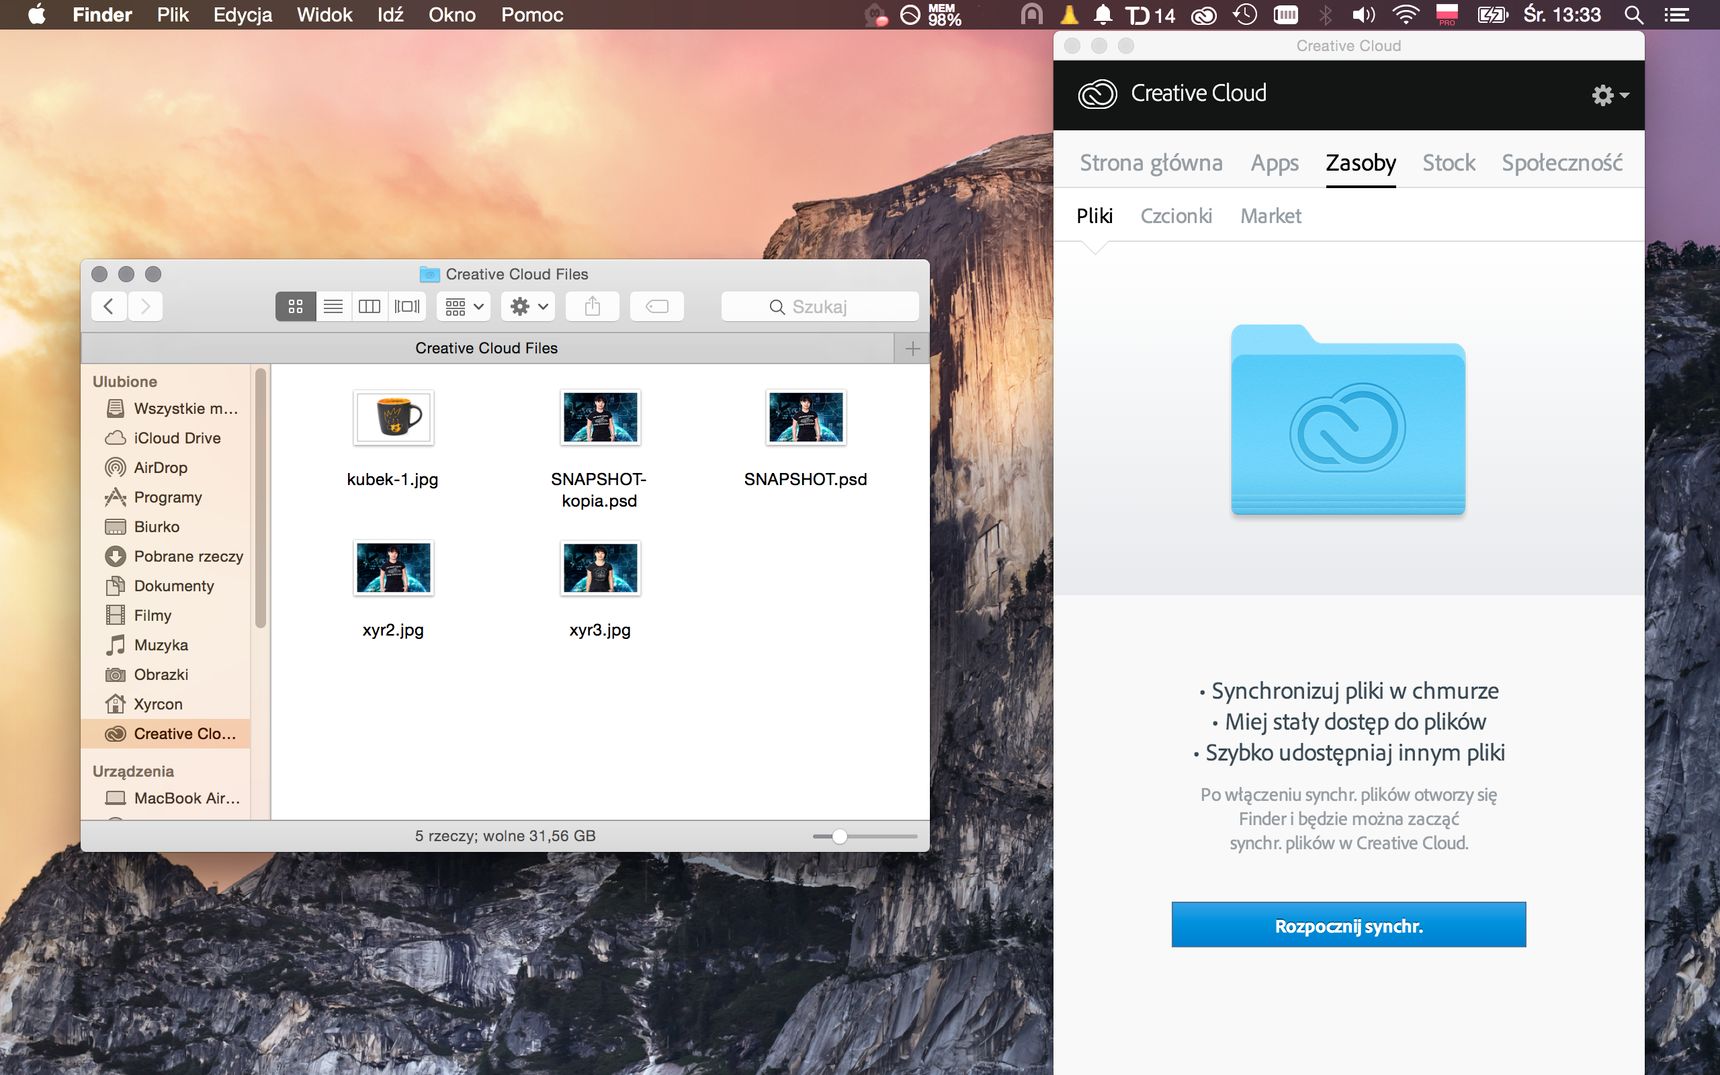Click the Creative Cloud menu bar icon
The width and height of the screenshot is (1720, 1075).
pos(1204,14)
